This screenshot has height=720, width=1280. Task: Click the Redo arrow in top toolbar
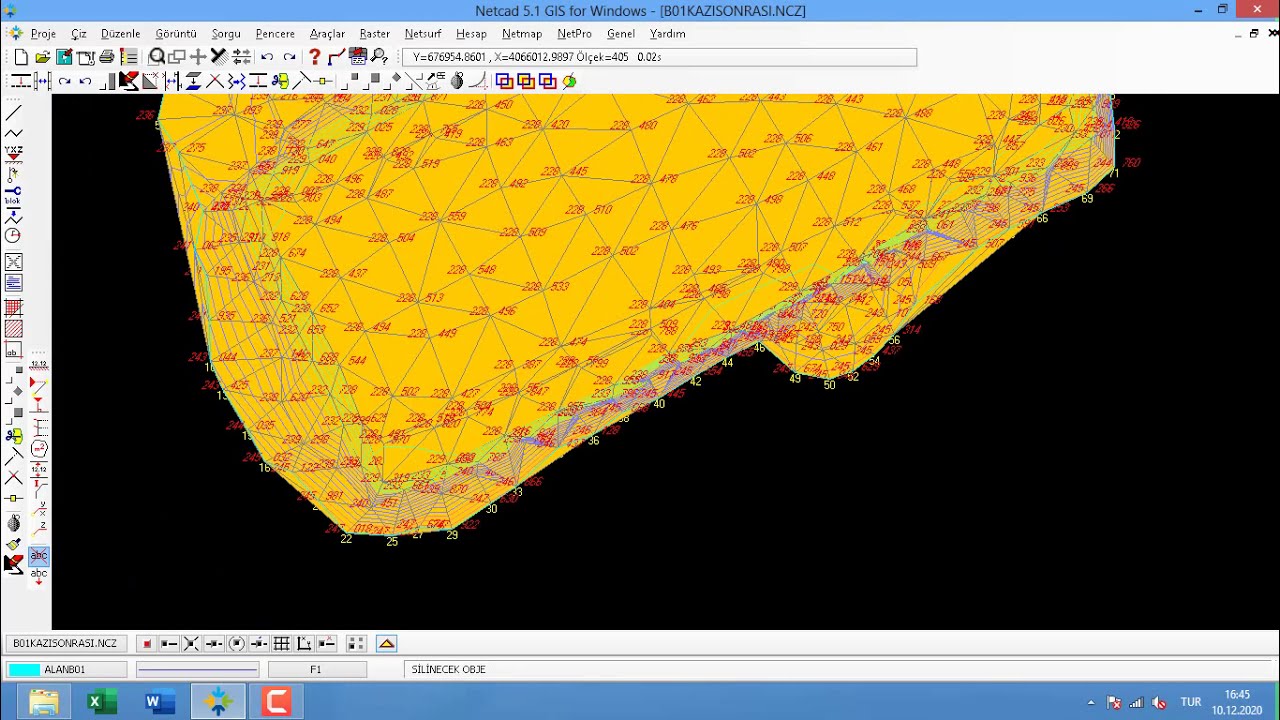(289, 57)
